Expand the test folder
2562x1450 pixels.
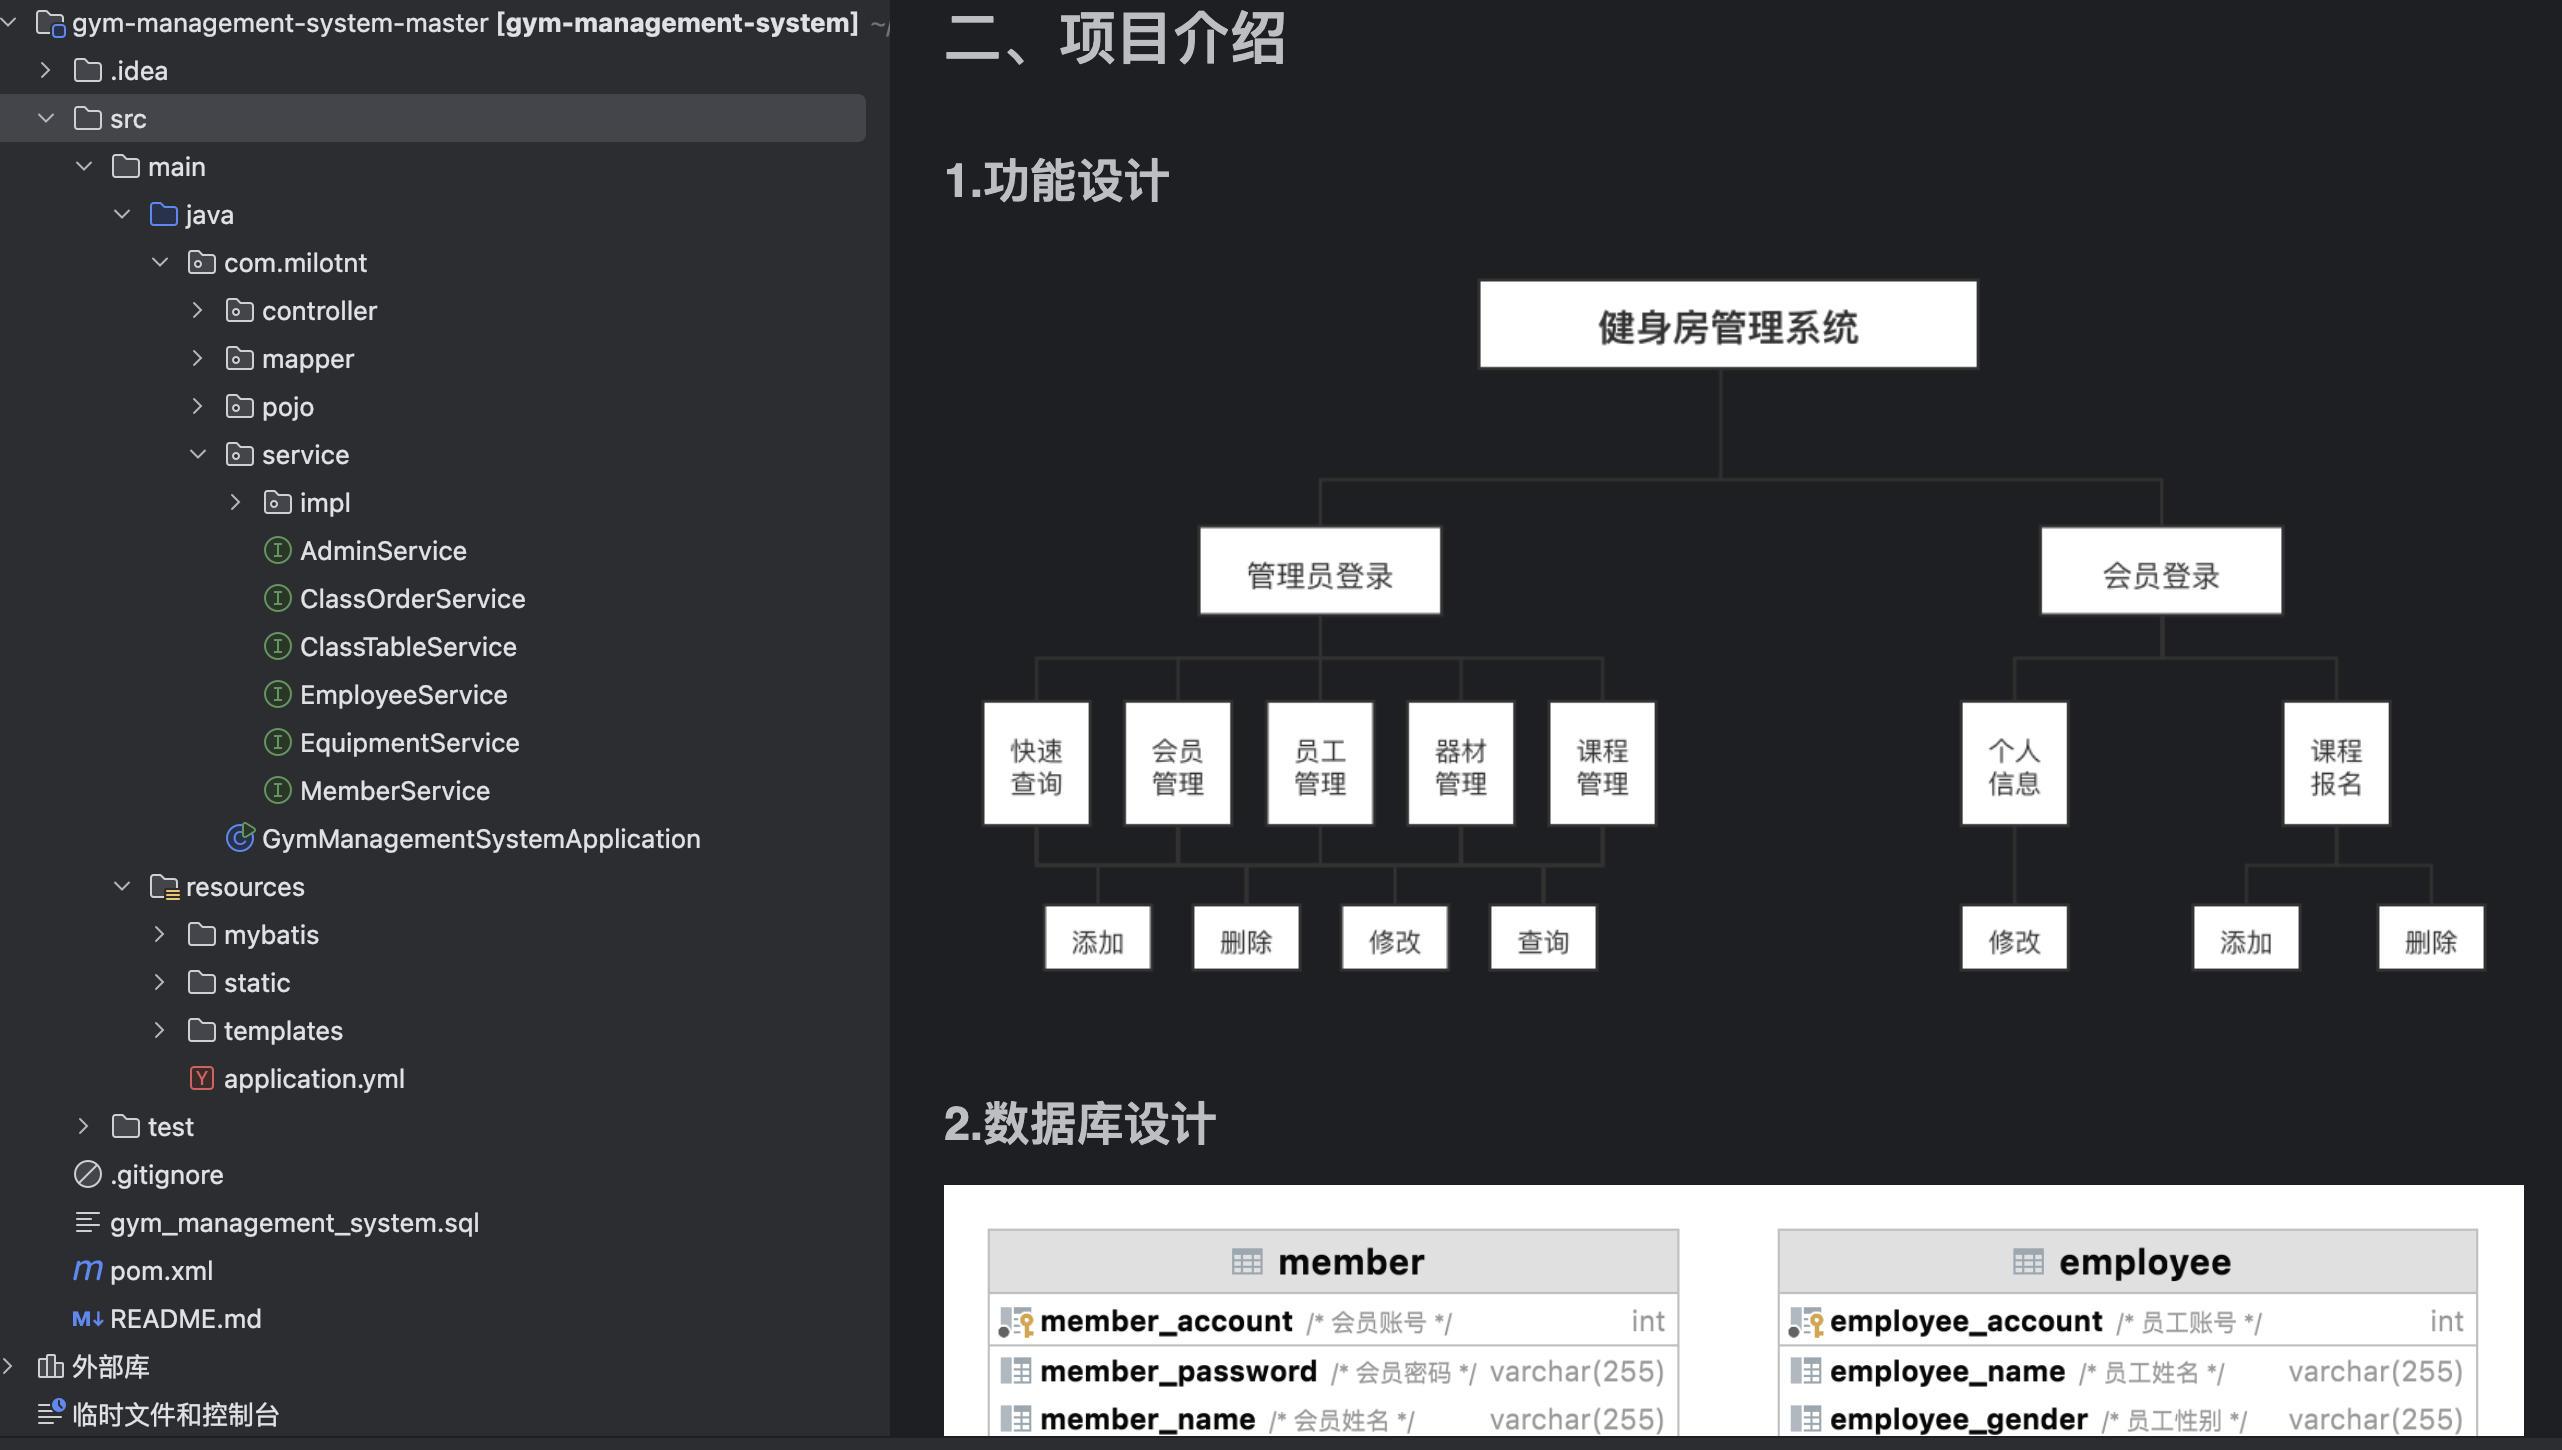(83, 1127)
